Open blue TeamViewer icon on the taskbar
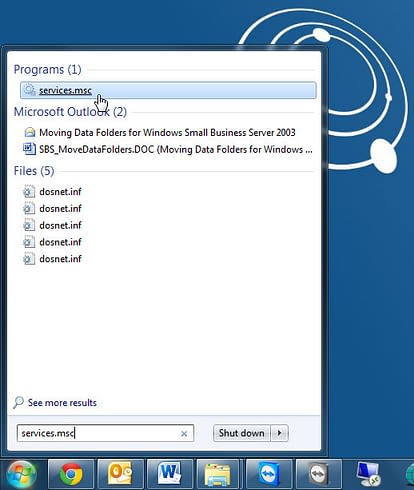This screenshot has width=414, height=490. pyautogui.click(x=269, y=474)
